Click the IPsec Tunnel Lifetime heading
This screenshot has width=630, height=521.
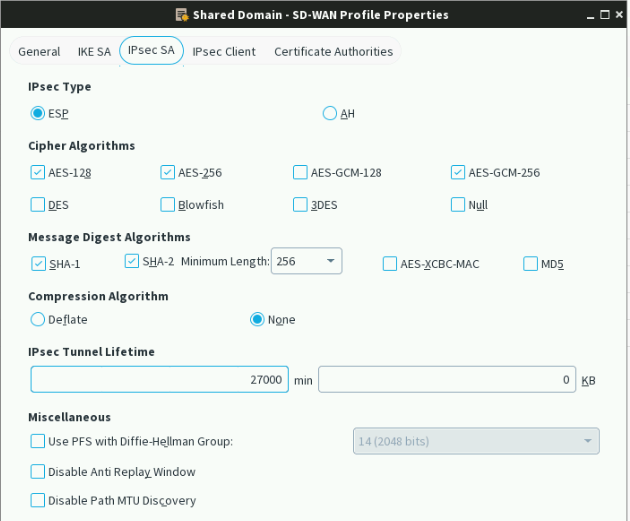coord(91,352)
